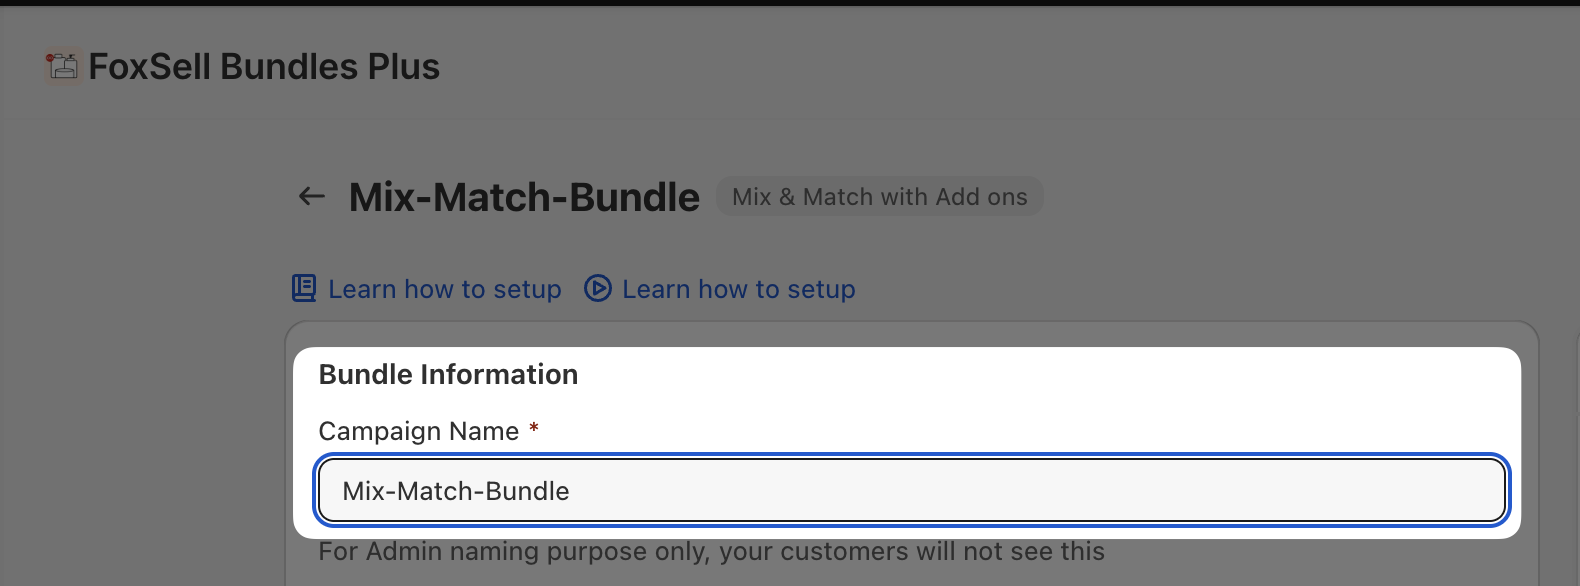Viewport: 1580px width, 586px height.
Task: Click the "Bundle Information" section heading
Action: pos(448,373)
